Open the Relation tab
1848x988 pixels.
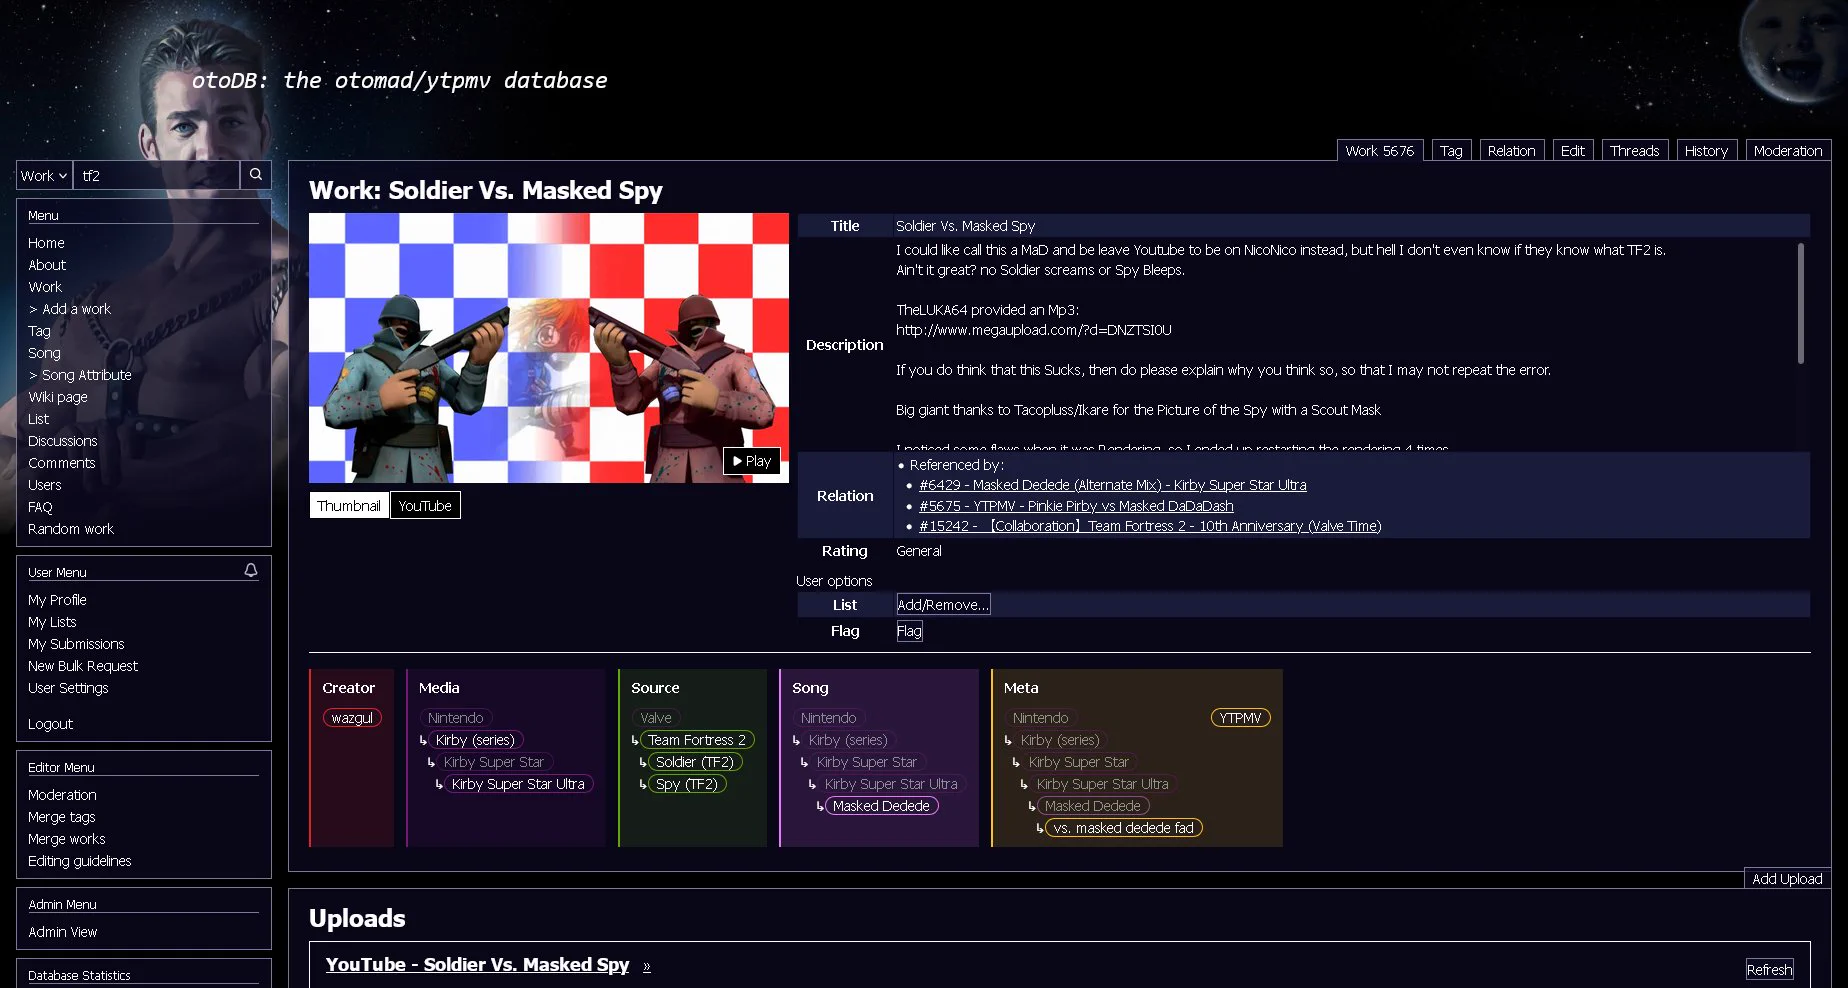(x=1511, y=151)
